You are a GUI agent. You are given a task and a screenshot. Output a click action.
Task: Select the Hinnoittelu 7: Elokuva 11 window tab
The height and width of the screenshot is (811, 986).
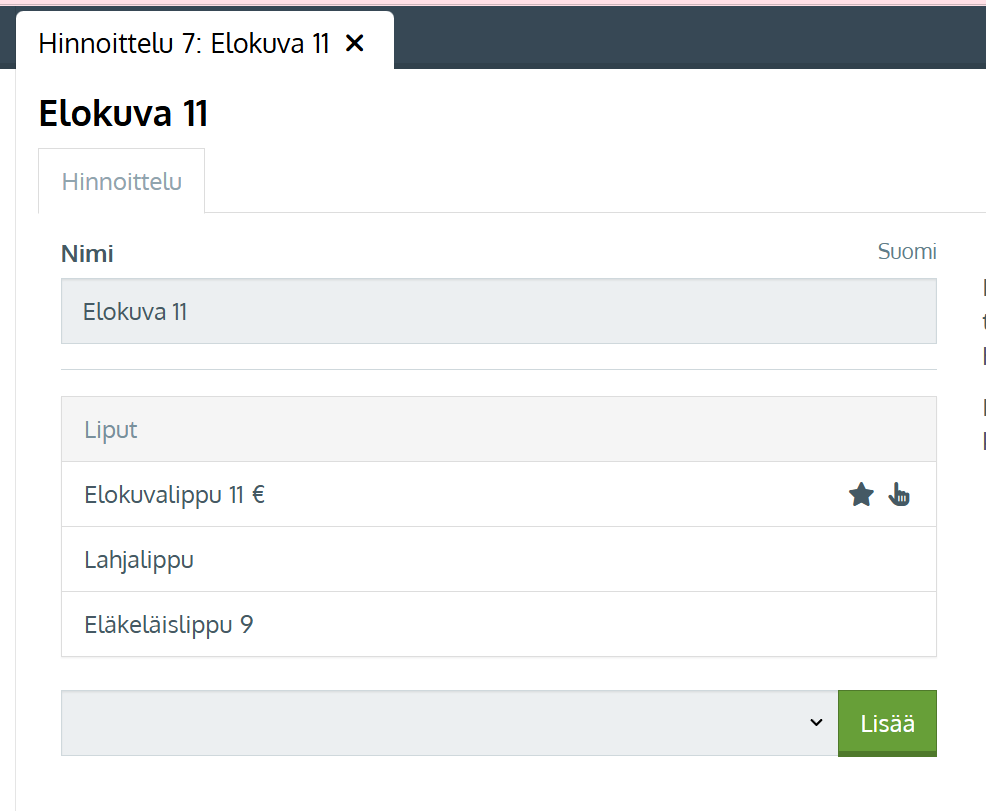tap(183, 43)
